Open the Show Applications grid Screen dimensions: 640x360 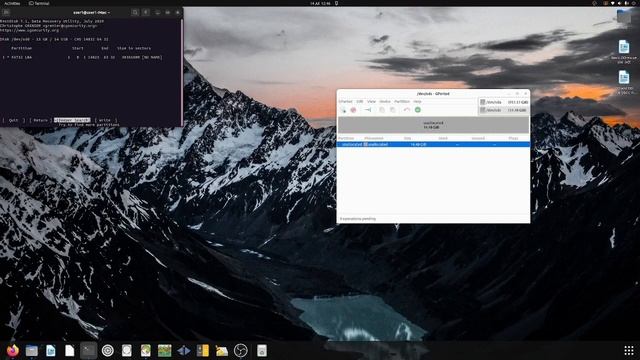point(629,350)
